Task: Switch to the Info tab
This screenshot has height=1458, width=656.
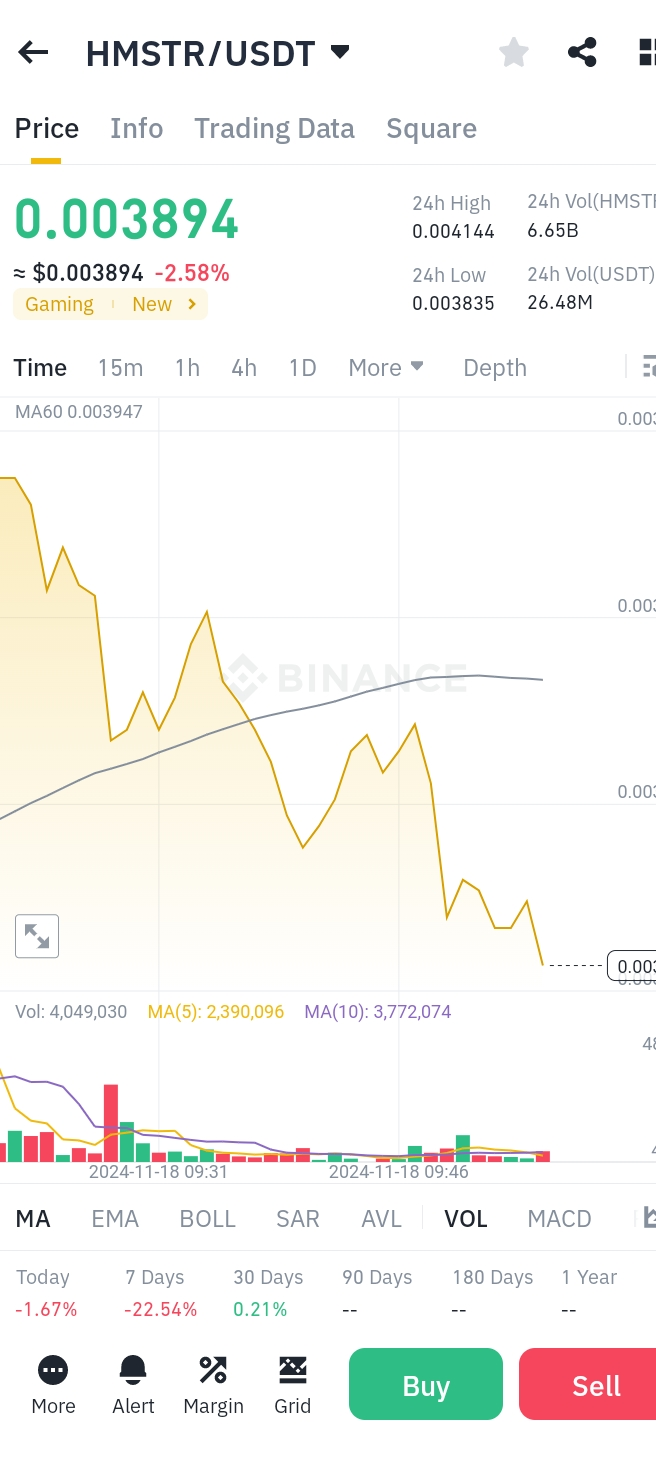Action: click(x=136, y=128)
